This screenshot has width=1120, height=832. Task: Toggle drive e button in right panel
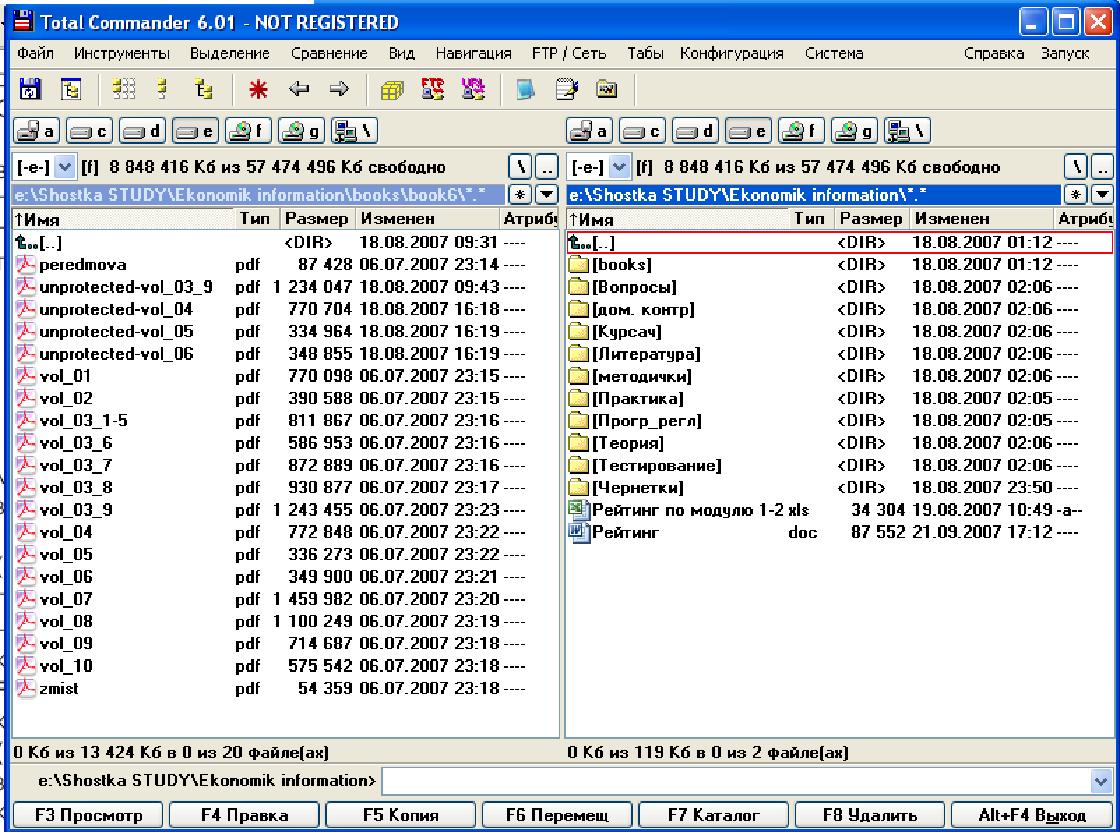[x=747, y=131]
